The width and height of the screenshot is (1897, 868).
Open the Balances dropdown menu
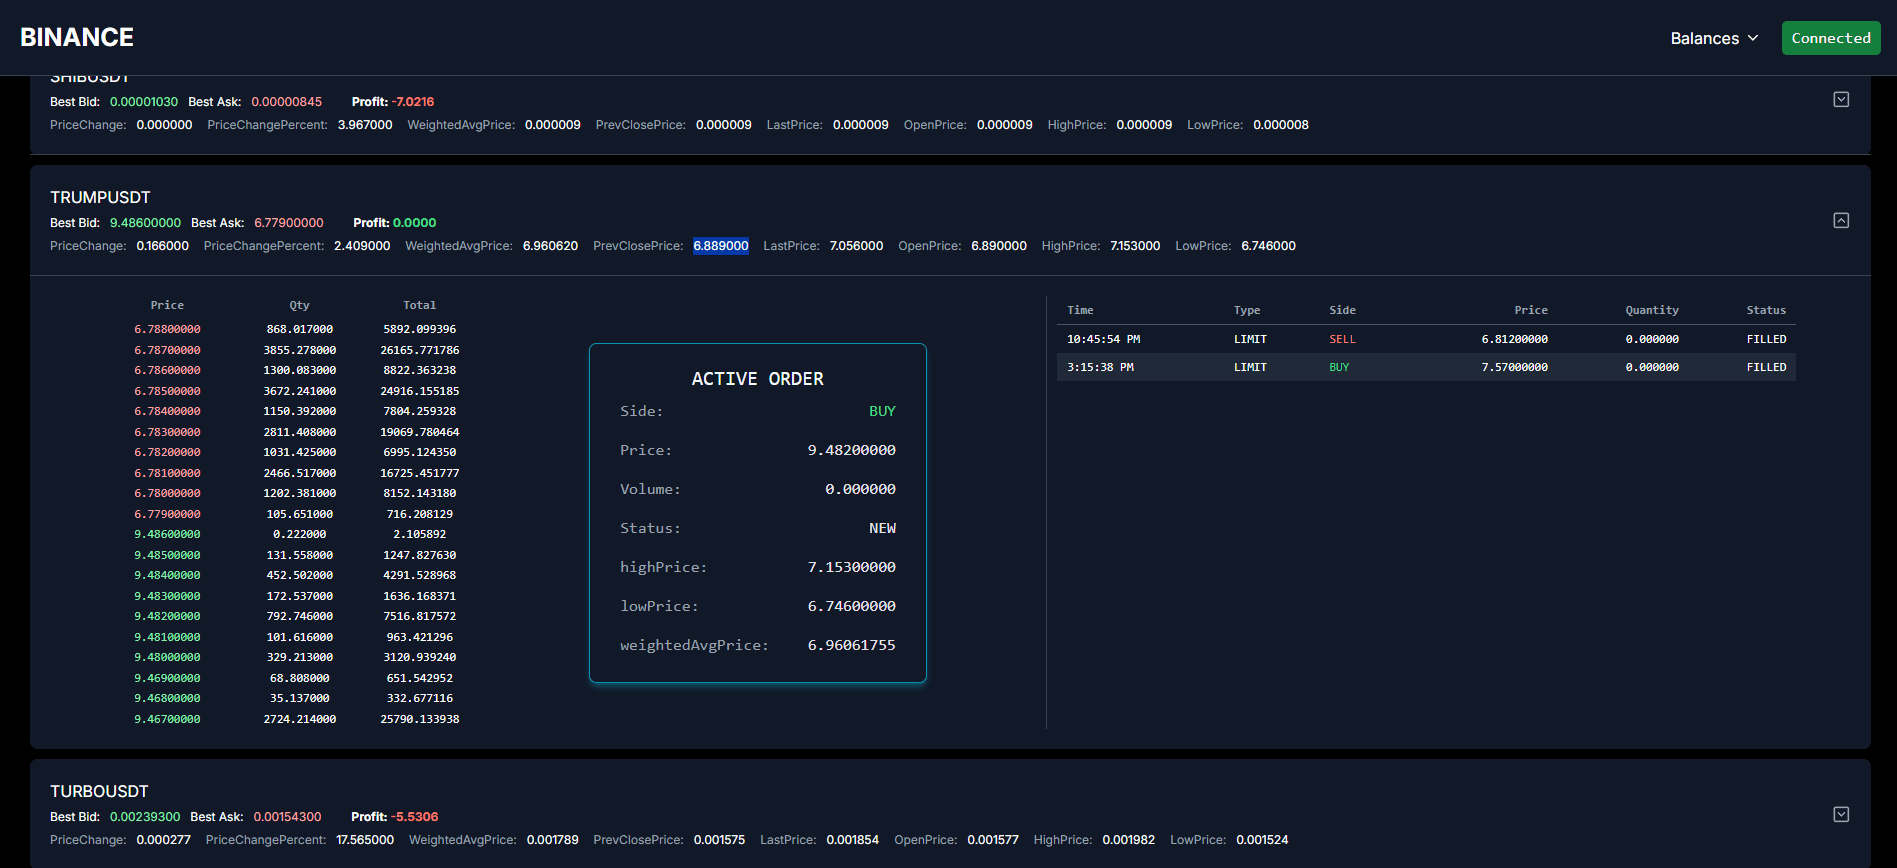tap(1713, 38)
